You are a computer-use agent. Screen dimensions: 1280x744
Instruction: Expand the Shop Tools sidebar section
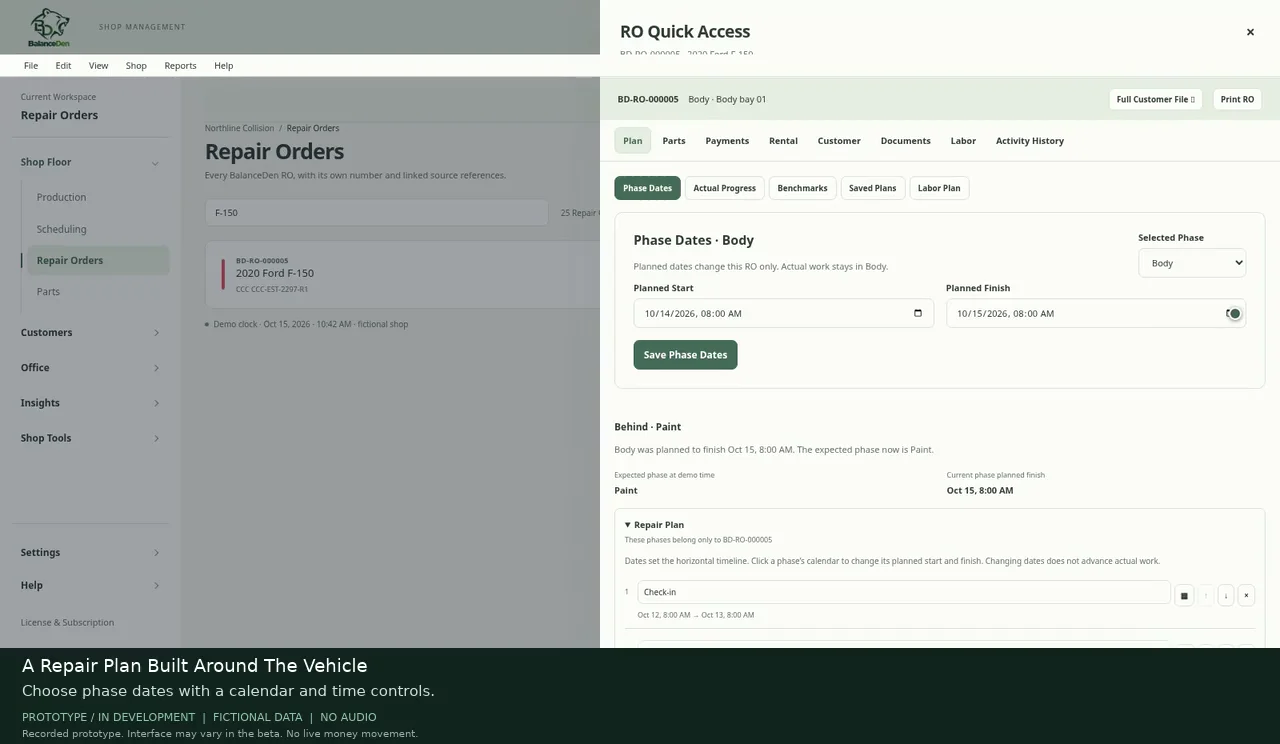156,438
